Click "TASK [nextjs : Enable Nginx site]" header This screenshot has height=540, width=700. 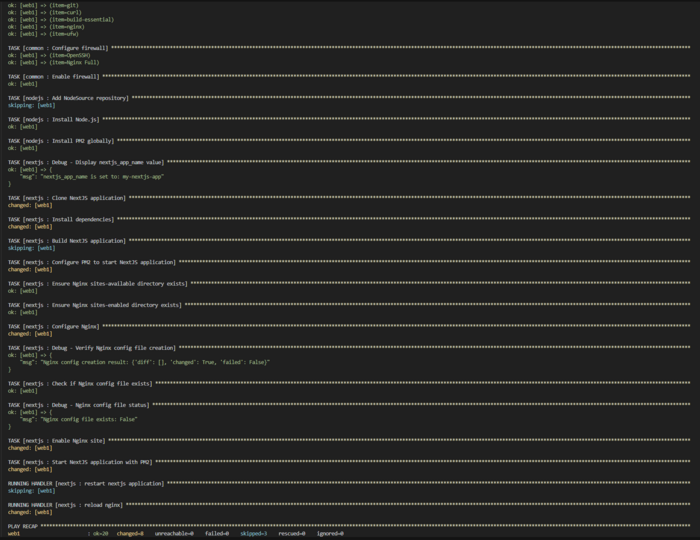tap(57, 441)
